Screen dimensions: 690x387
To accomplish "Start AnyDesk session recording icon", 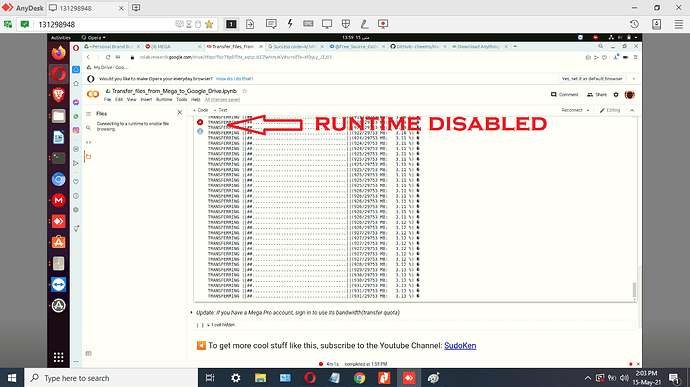I will click(383, 24).
